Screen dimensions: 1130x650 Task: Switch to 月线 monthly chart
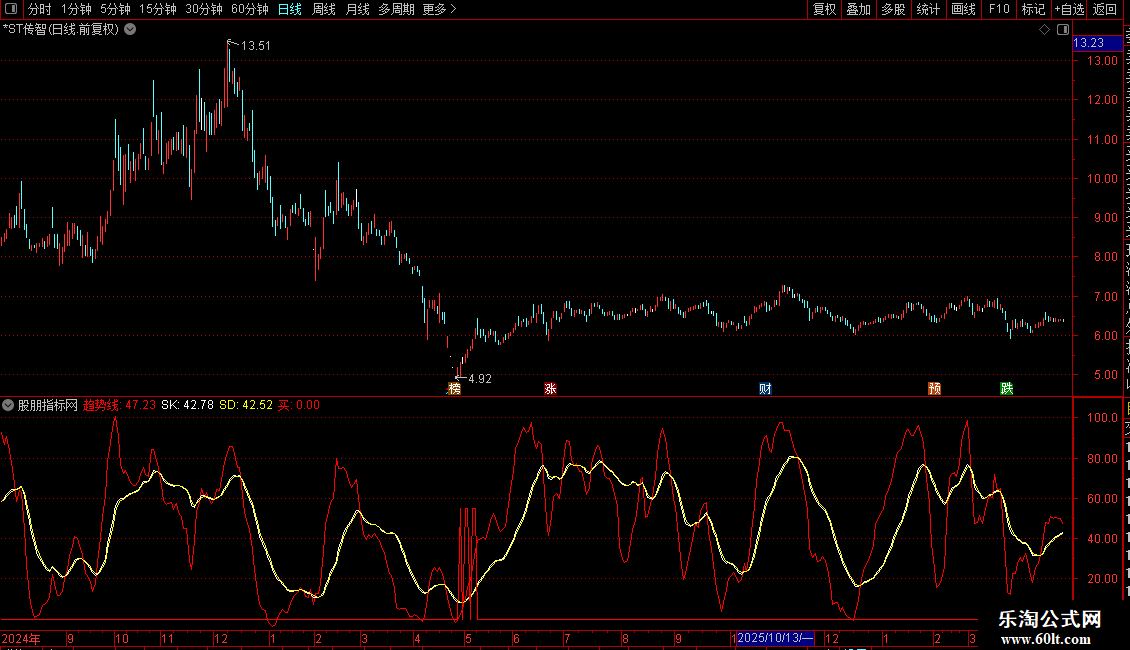[357, 9]
